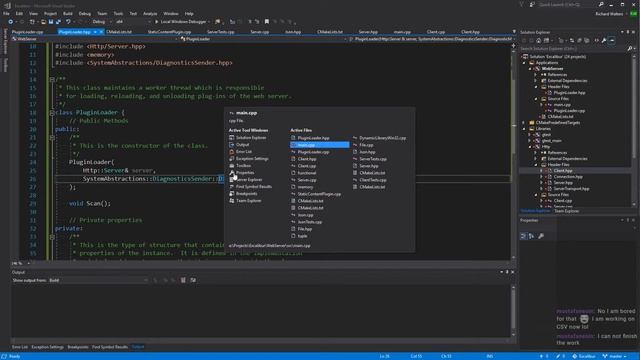
Task: Click the Undo toolbar icon
Action: pyautogui.click(x=68, y=22)
